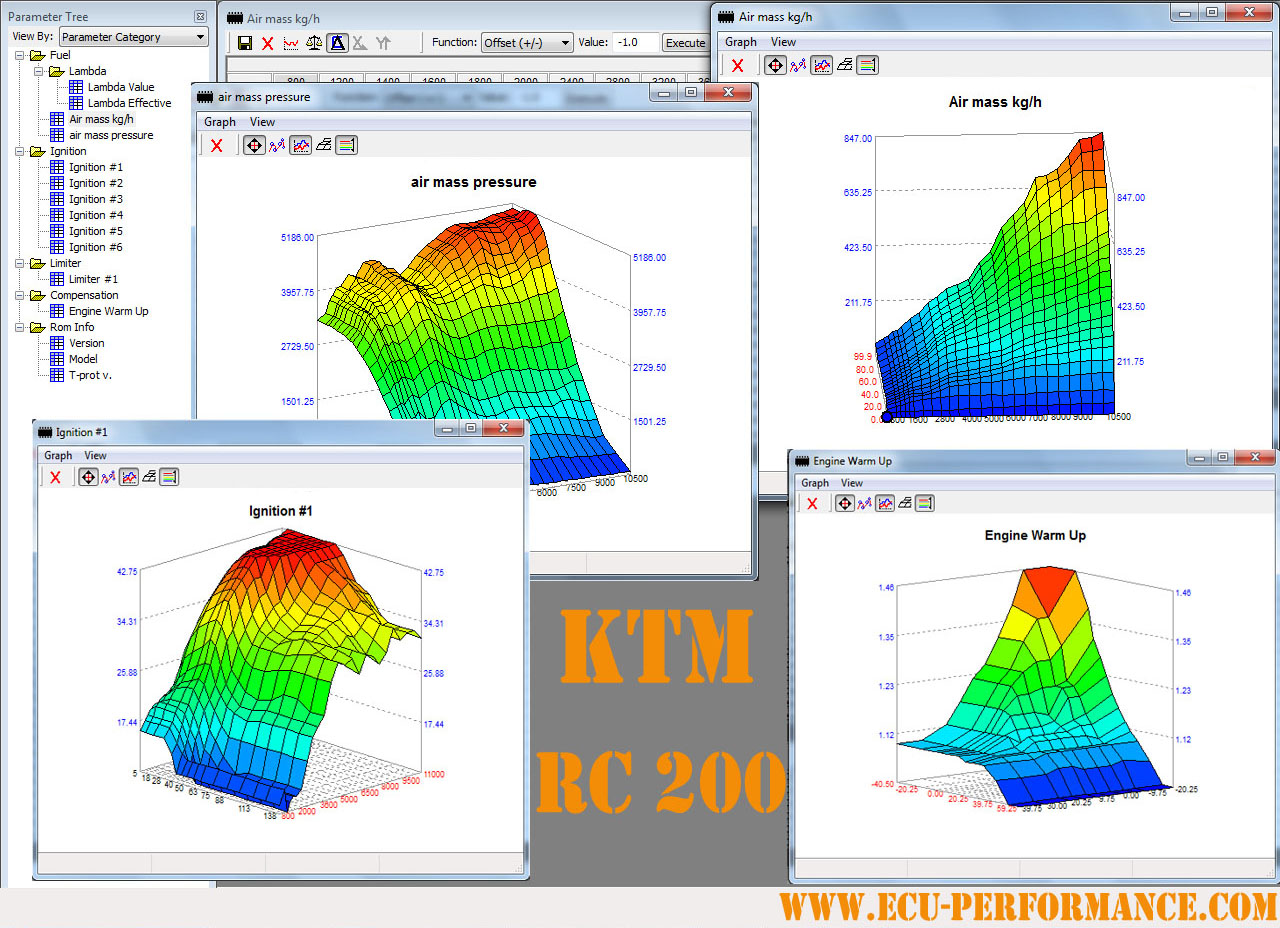The image size is (1280, 928).
Task: Select Ignition #3 in Parameter Tree
Action: pyautogui.click(x=96, y=199)
